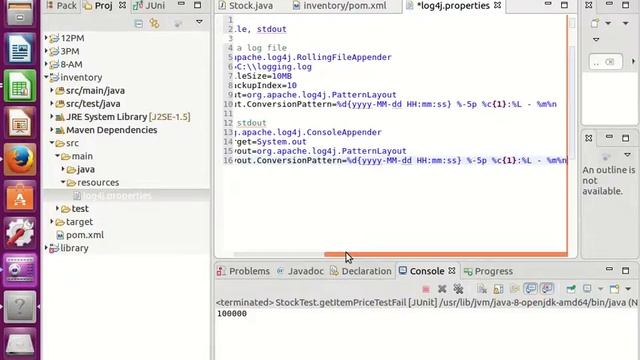The image size is (640, 360).
Task: Click Display Selected Console icon
Action: coord(587,289)
